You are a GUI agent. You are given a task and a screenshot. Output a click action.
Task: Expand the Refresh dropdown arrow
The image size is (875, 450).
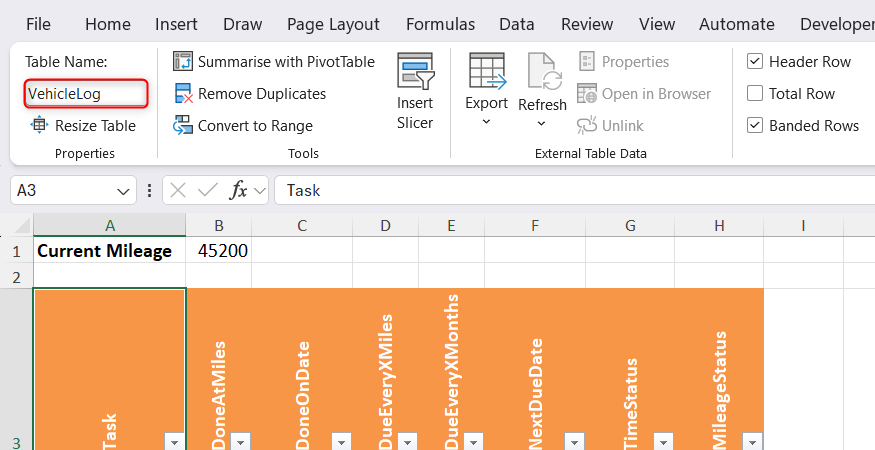point(541,123)
